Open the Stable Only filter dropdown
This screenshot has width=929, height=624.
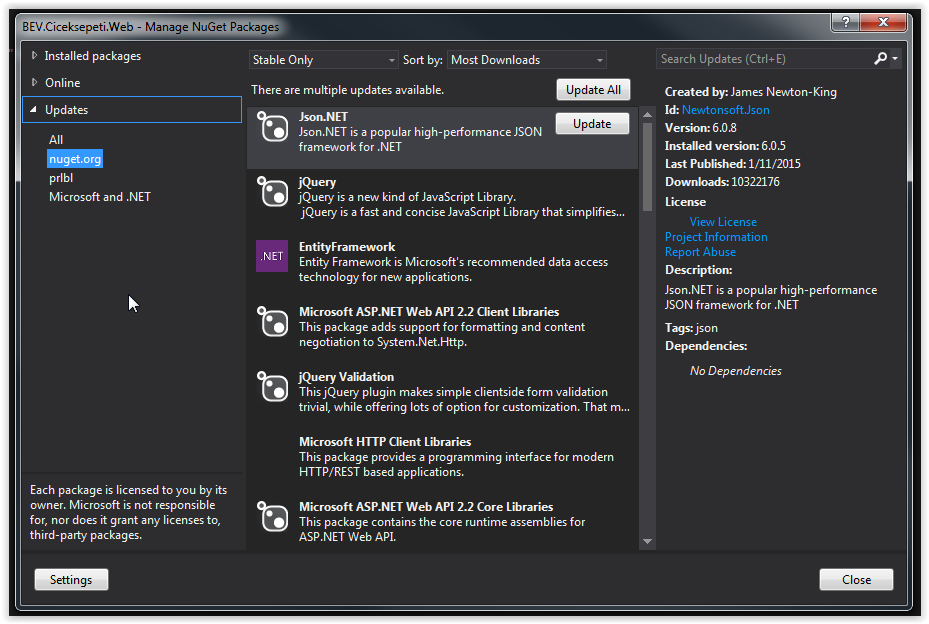(323, 60)
